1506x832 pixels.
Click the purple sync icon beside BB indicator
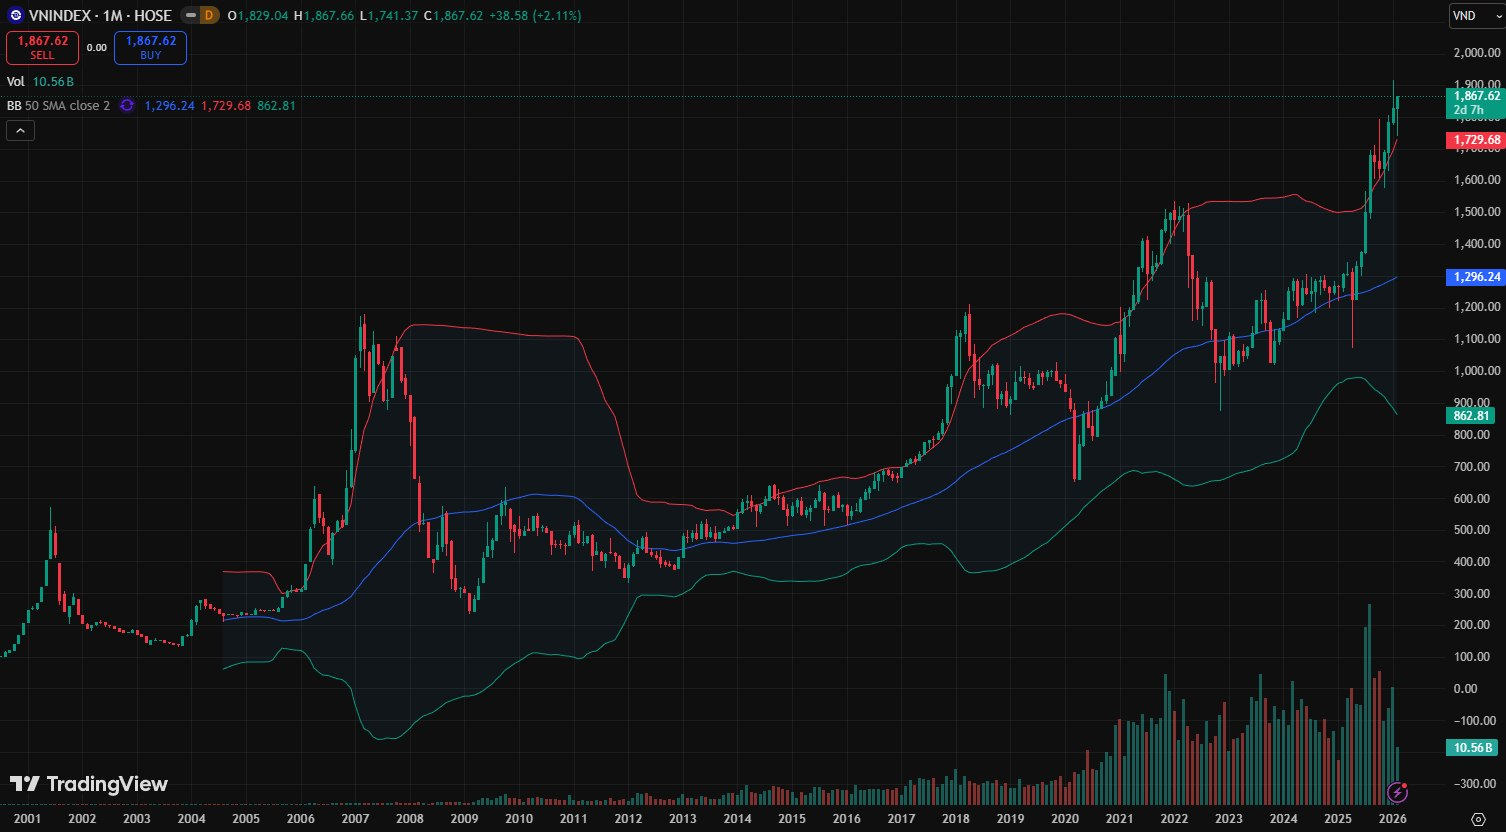tap(127, 105)
